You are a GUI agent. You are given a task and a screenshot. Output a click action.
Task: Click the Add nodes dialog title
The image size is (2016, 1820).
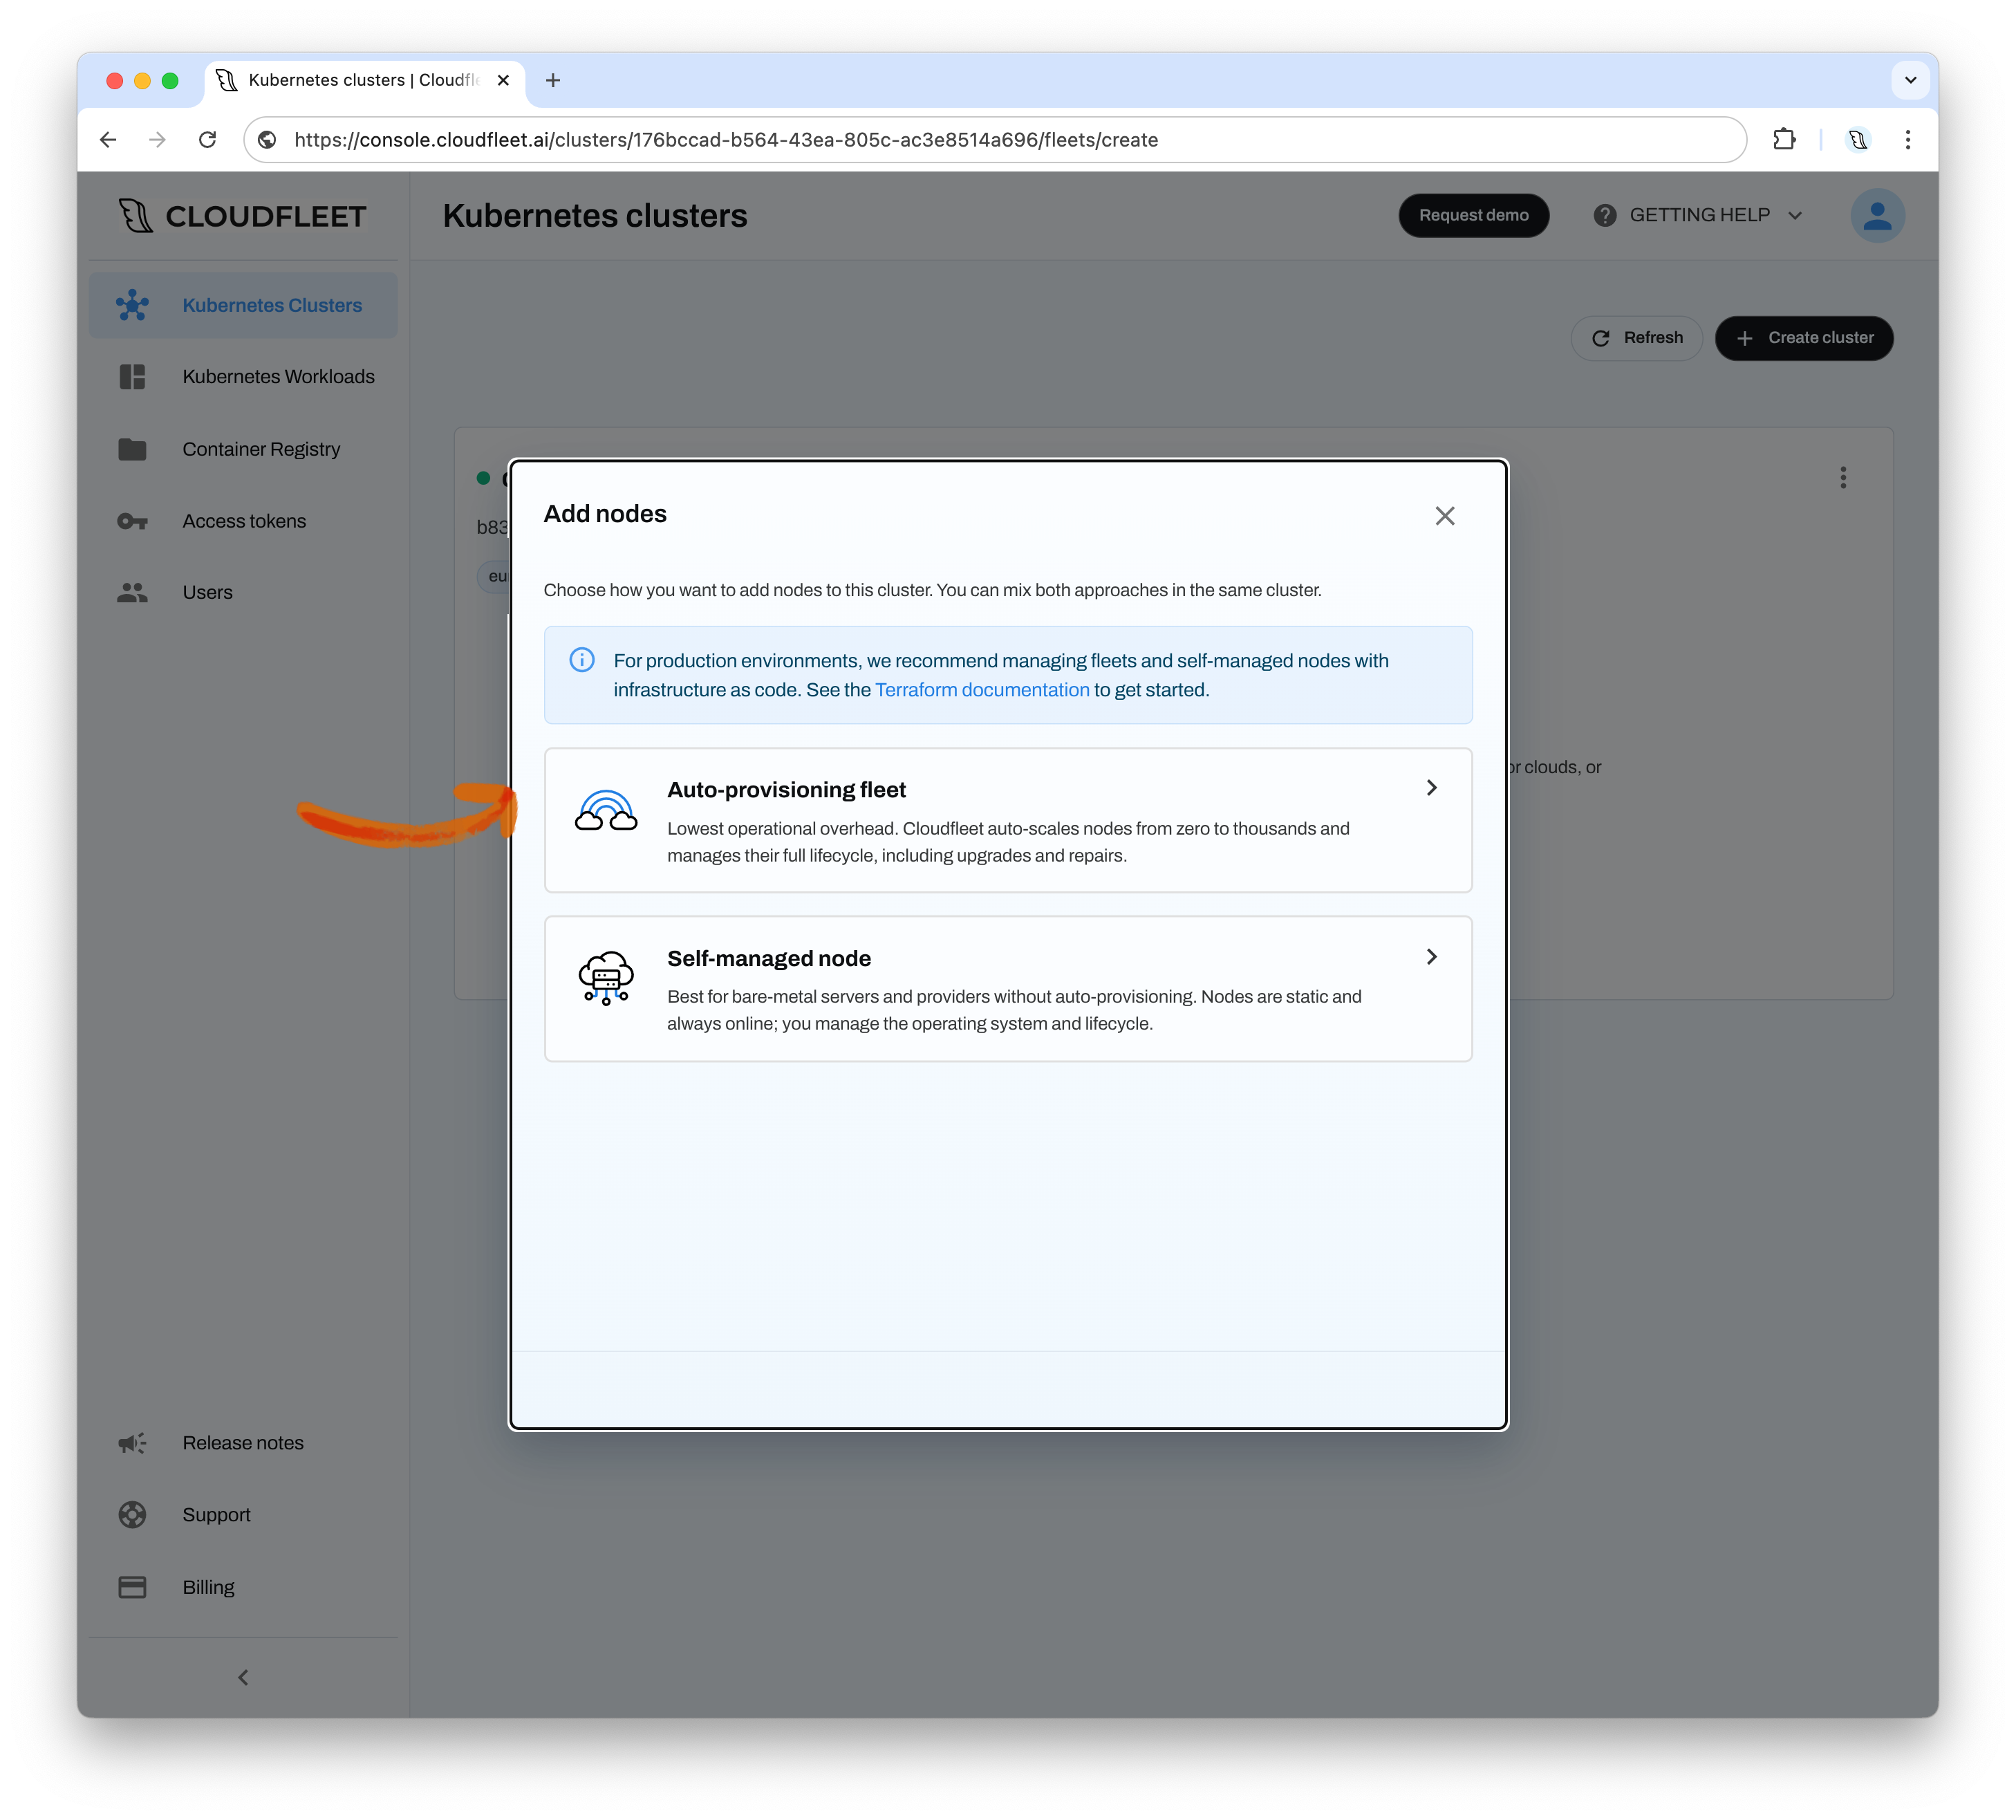(x=605, y=514)
